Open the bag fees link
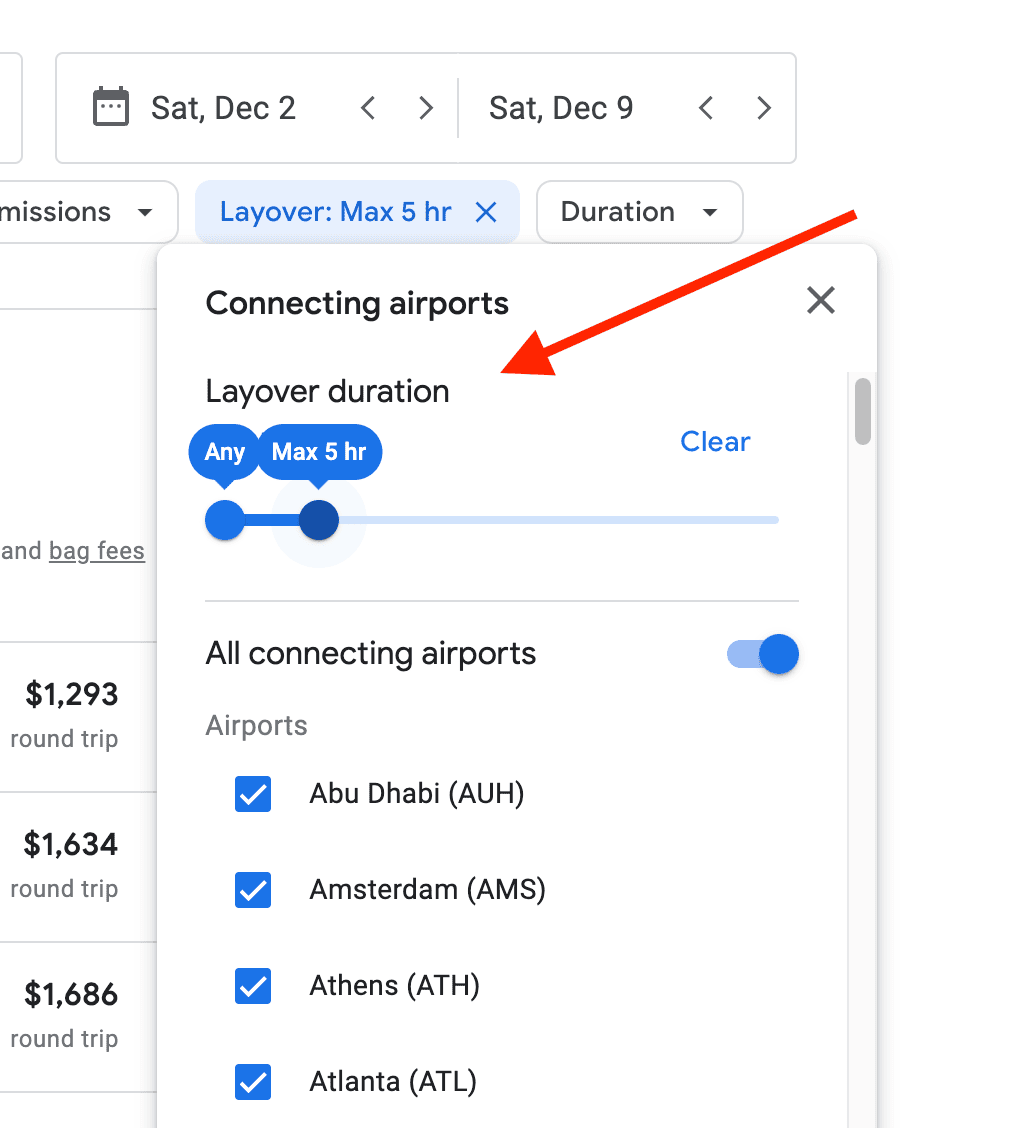Viewport: 1026px width, 1128px height. pos(97,551)
